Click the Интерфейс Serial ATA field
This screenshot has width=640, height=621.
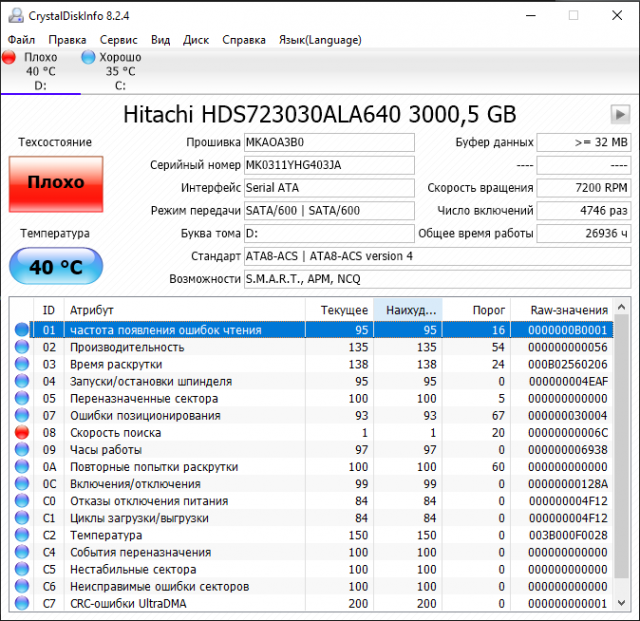click(329, 188)
